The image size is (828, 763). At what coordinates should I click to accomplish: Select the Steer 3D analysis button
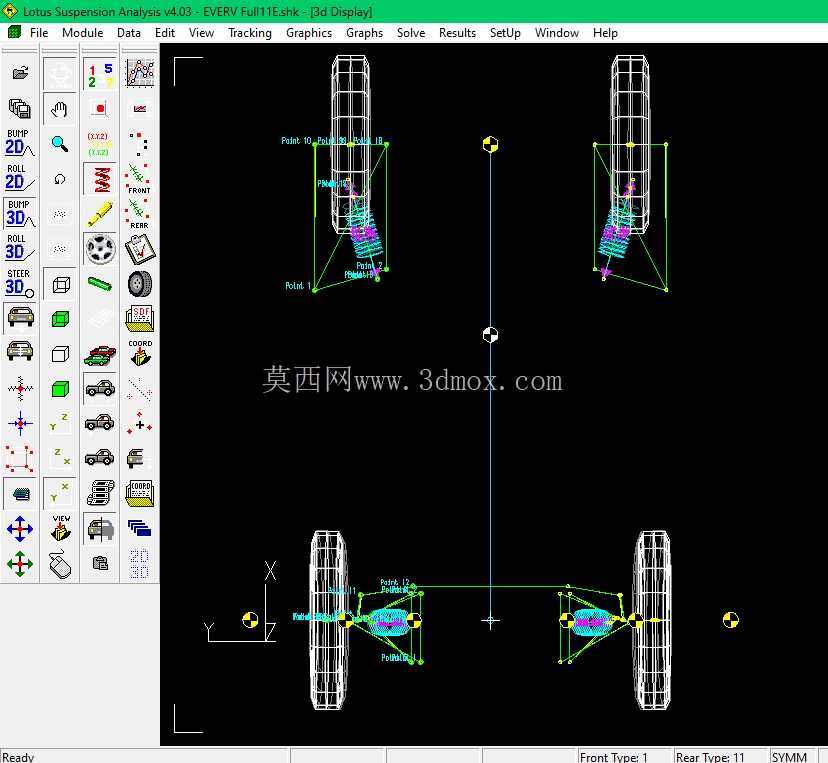(20, 284)
